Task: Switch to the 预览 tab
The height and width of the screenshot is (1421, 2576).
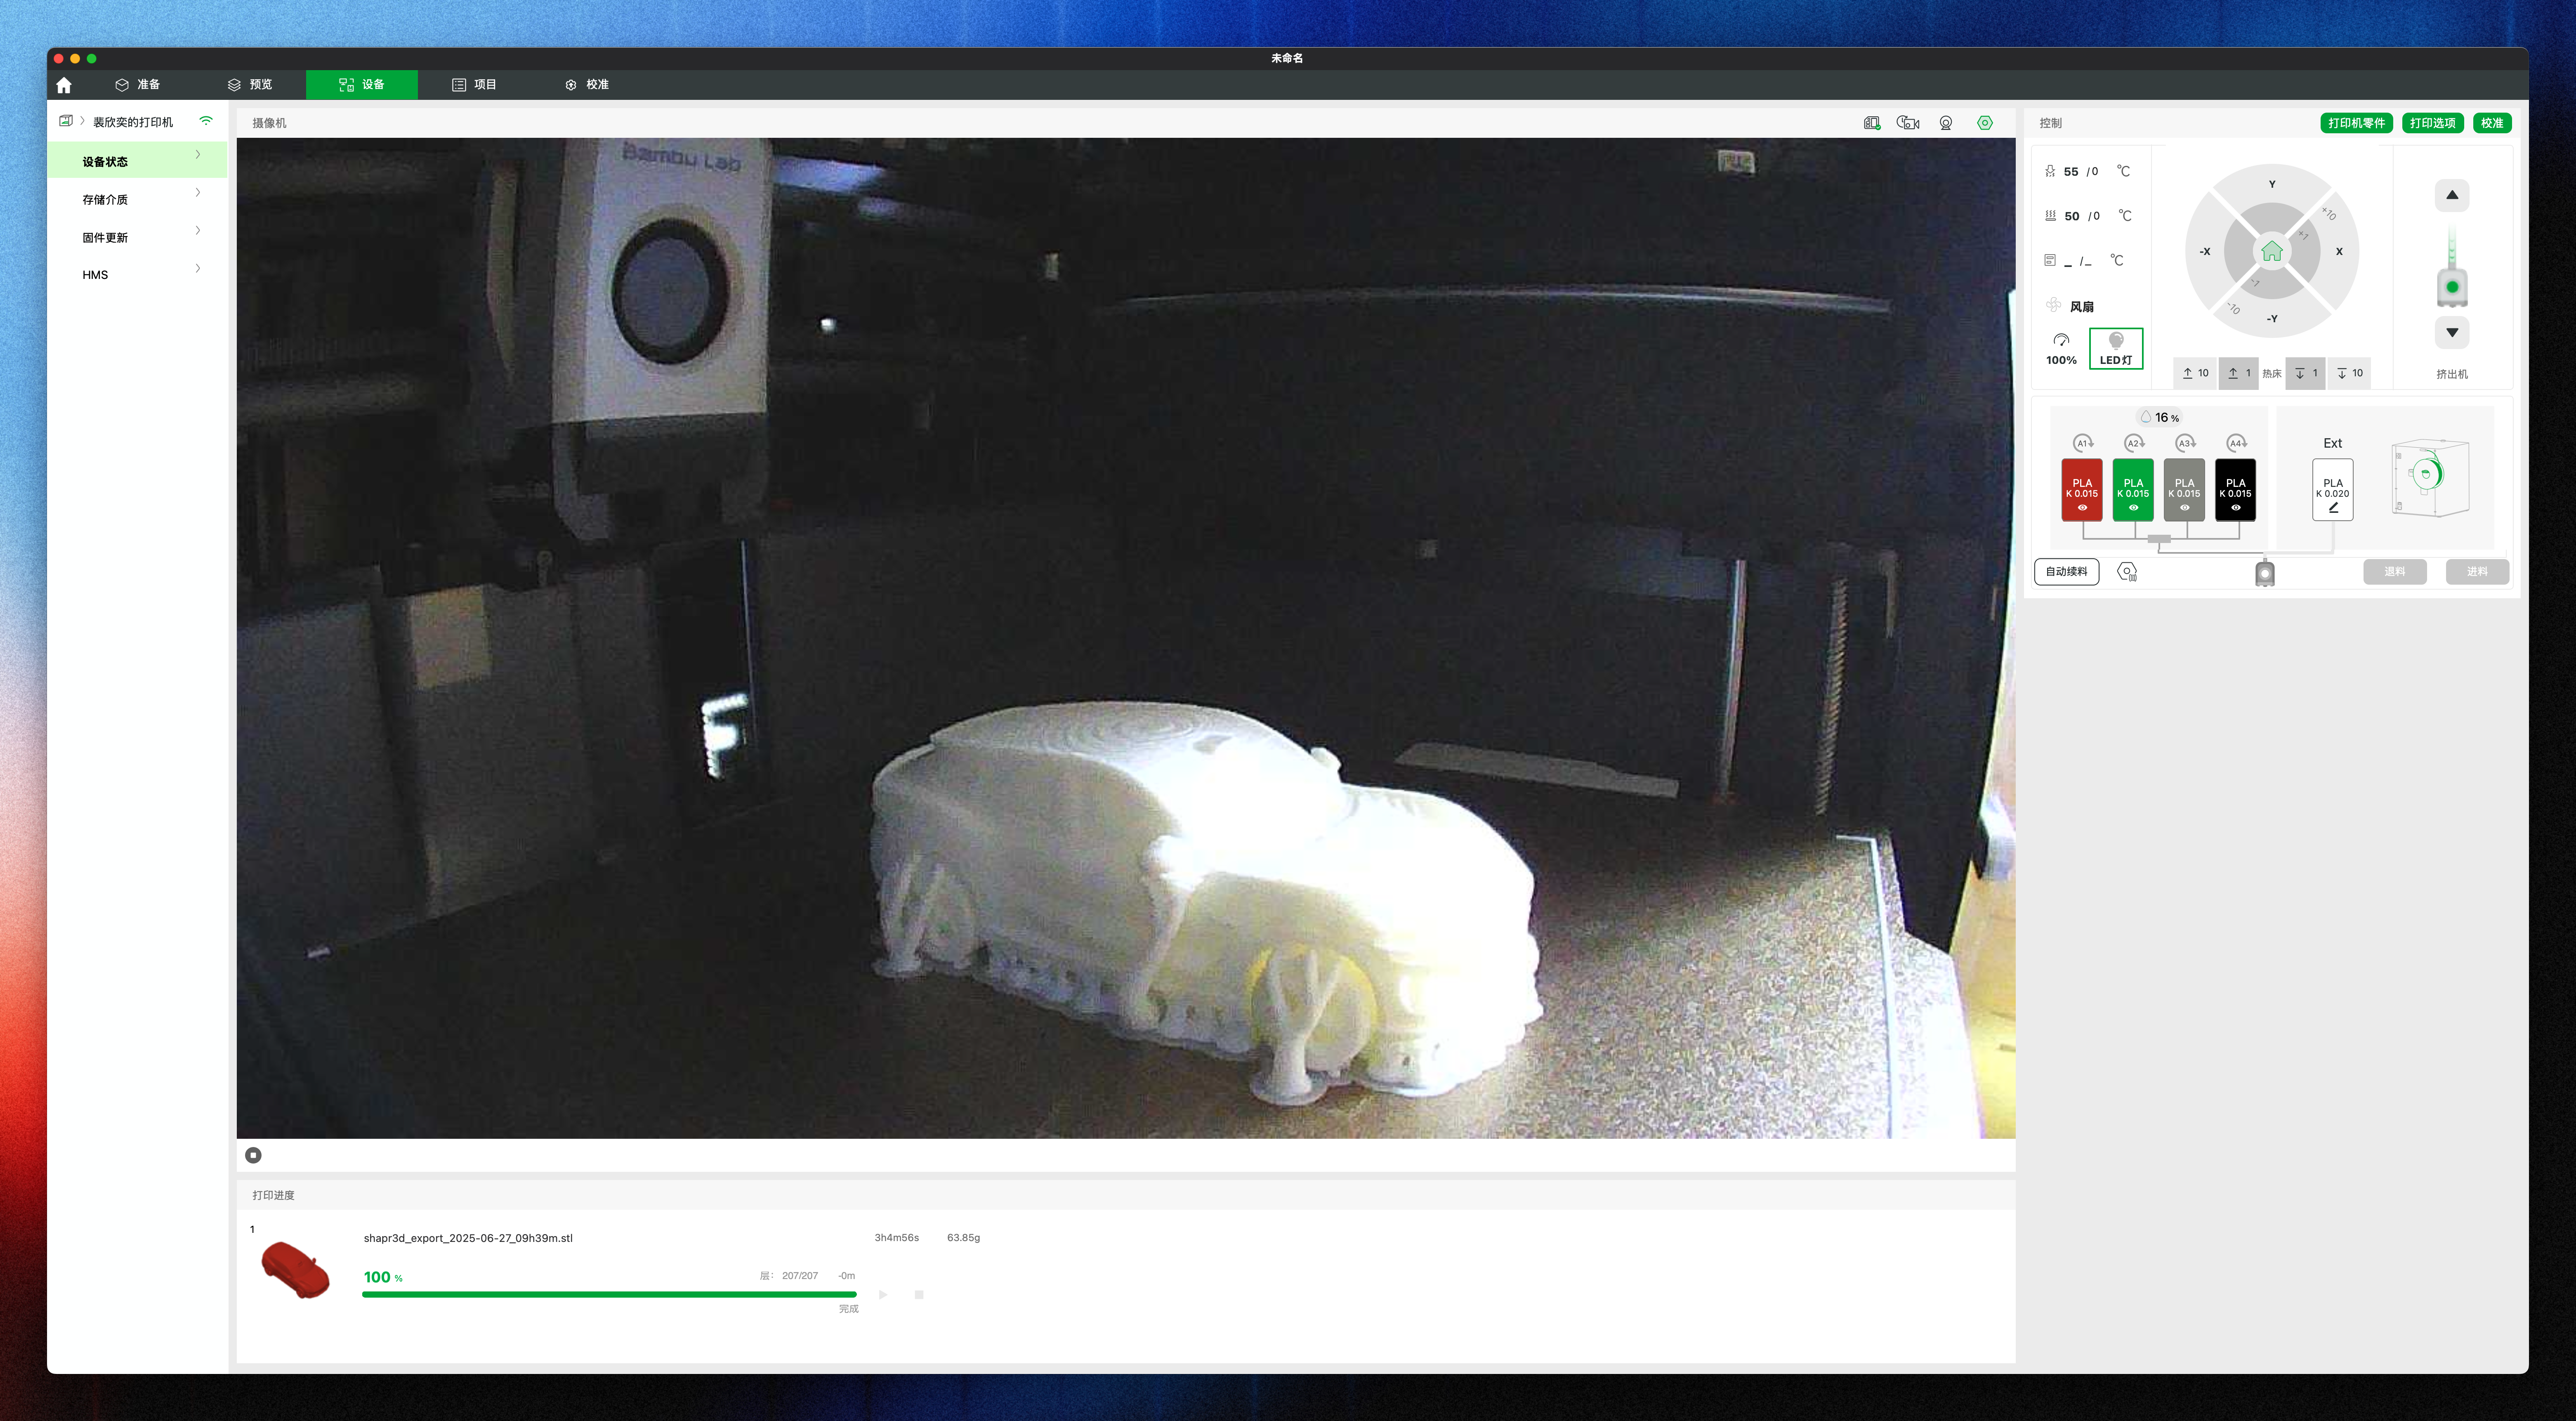Action: [x=250, y=85]
